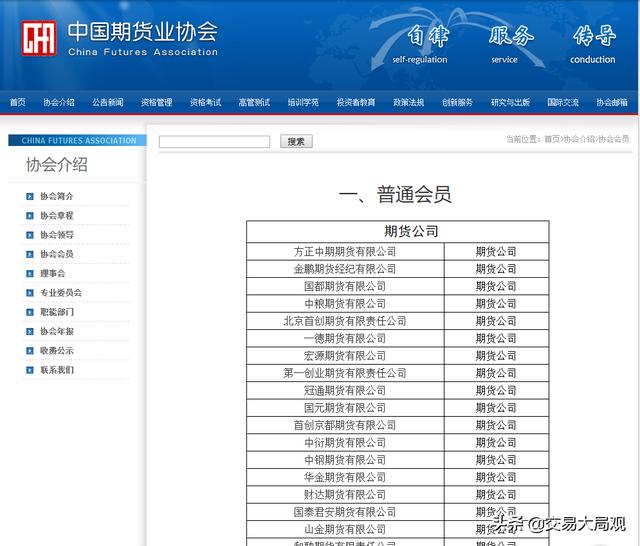Viewport: 640px width, 546px height.
Task: Select table cell 国泰君安期货有限公司
Action: pos(345,512)
